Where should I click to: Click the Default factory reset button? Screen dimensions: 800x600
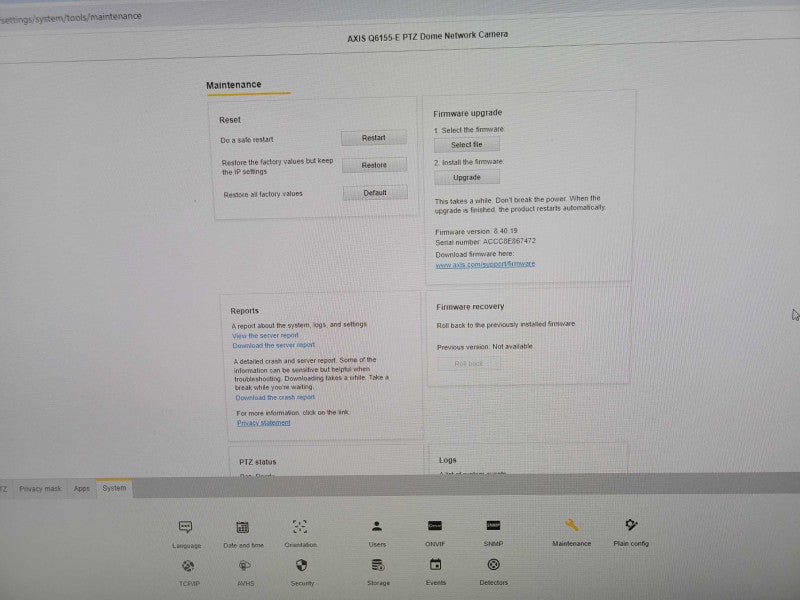pyautogui.click(x=375, y=192)
